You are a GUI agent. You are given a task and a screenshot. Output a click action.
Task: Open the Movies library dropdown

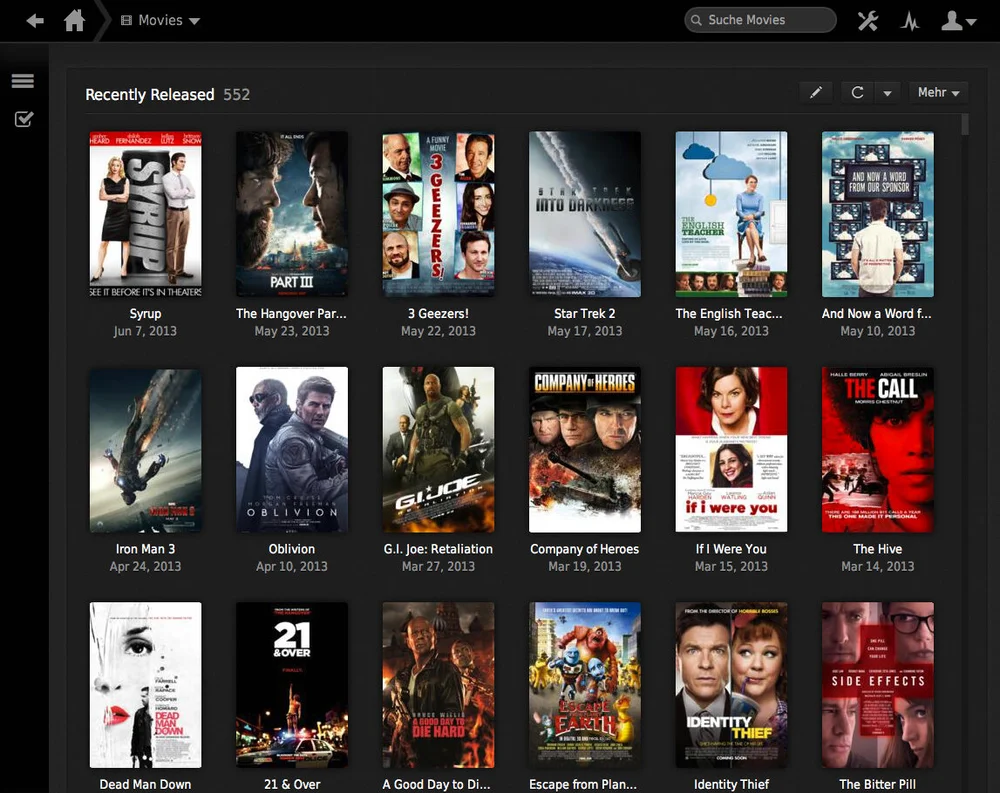click(x=161, y=20)
